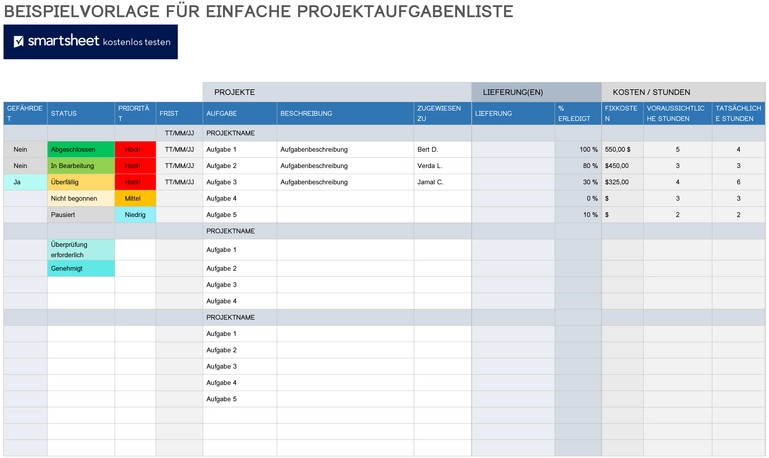Select the Nein cell for Aufgabe 1
The width and height of the screenshot is (769, 458).
click(26, 150)
